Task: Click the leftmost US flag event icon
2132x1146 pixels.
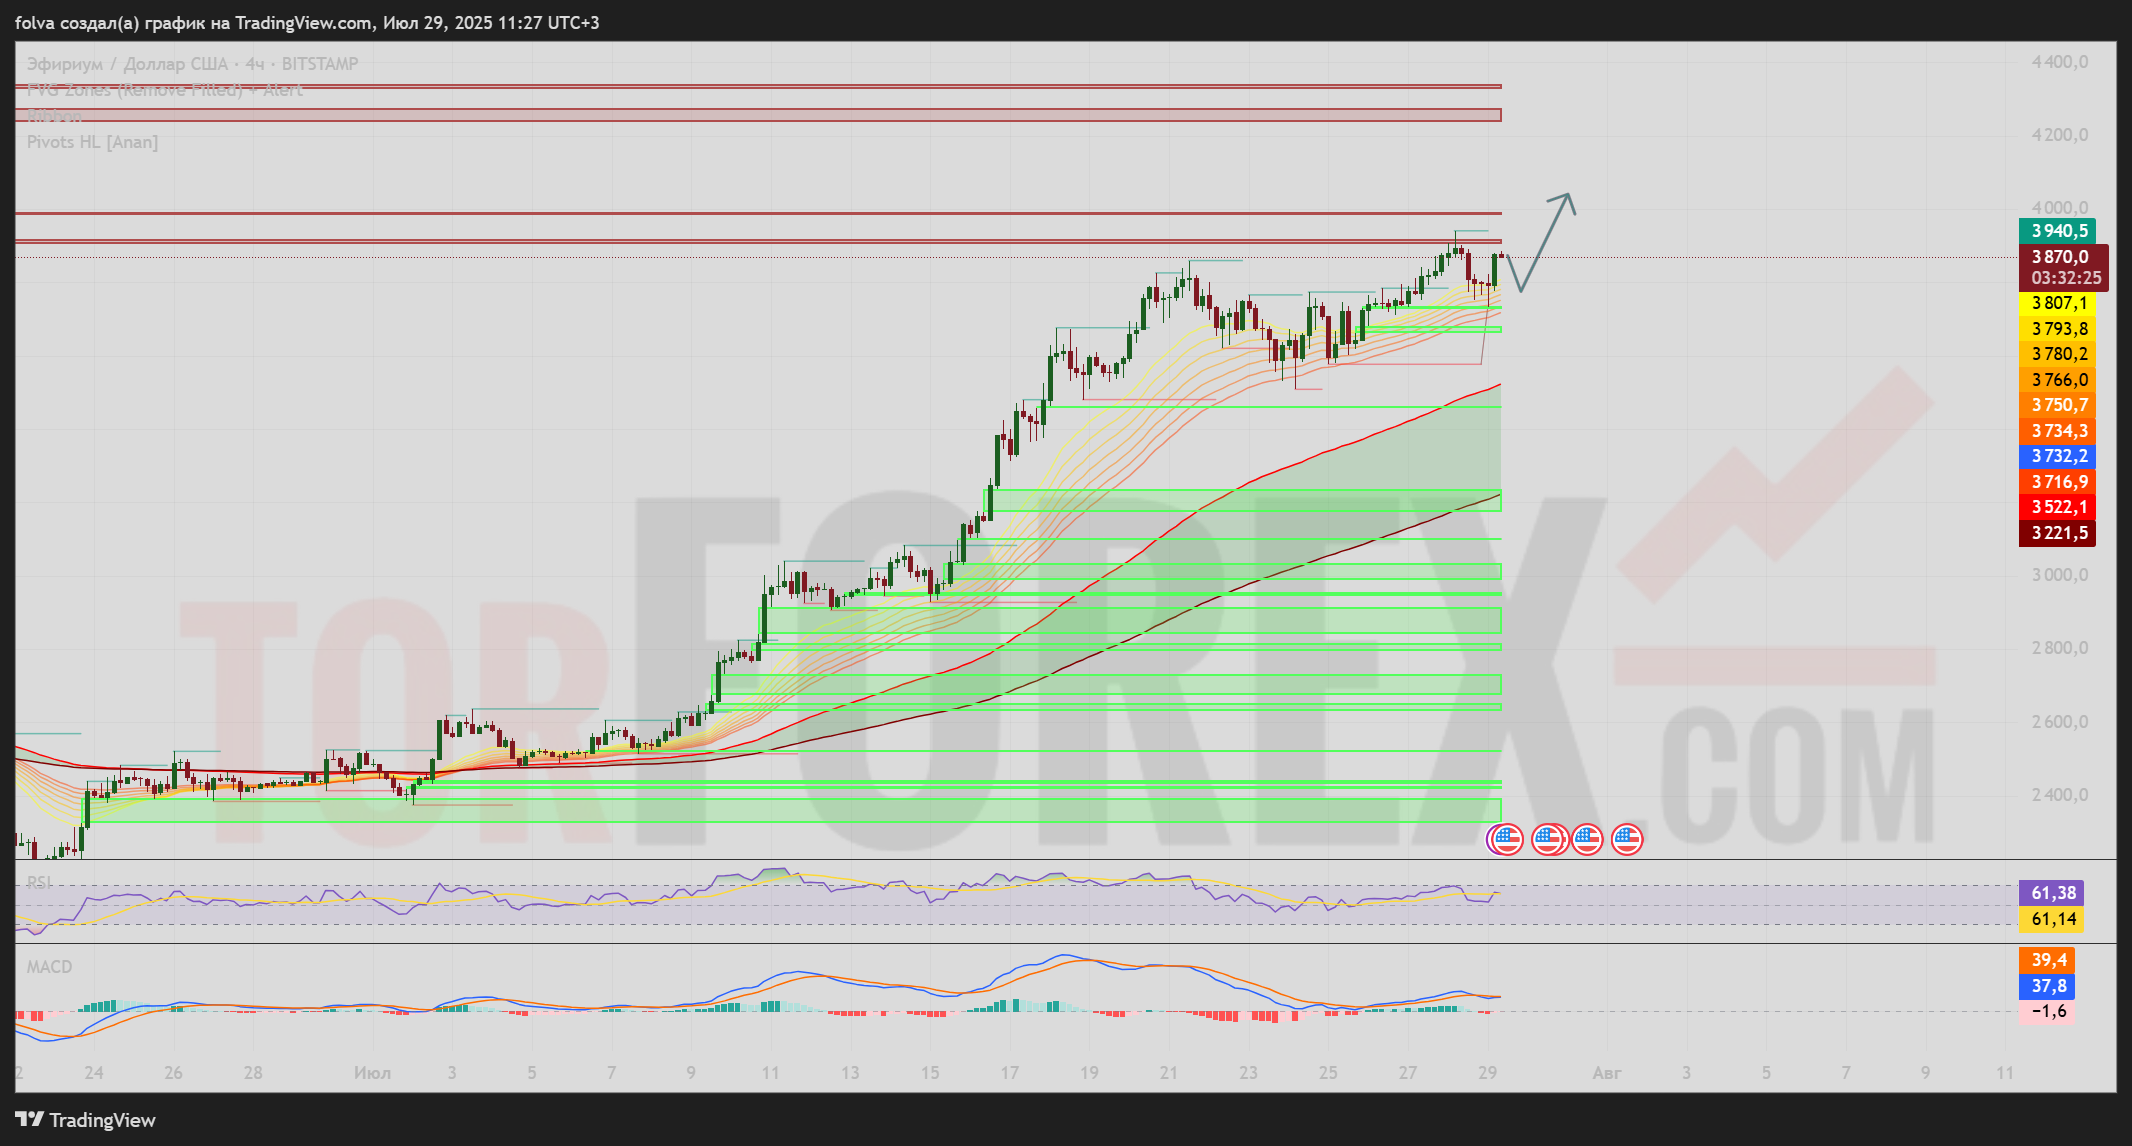Action: 1507,839
